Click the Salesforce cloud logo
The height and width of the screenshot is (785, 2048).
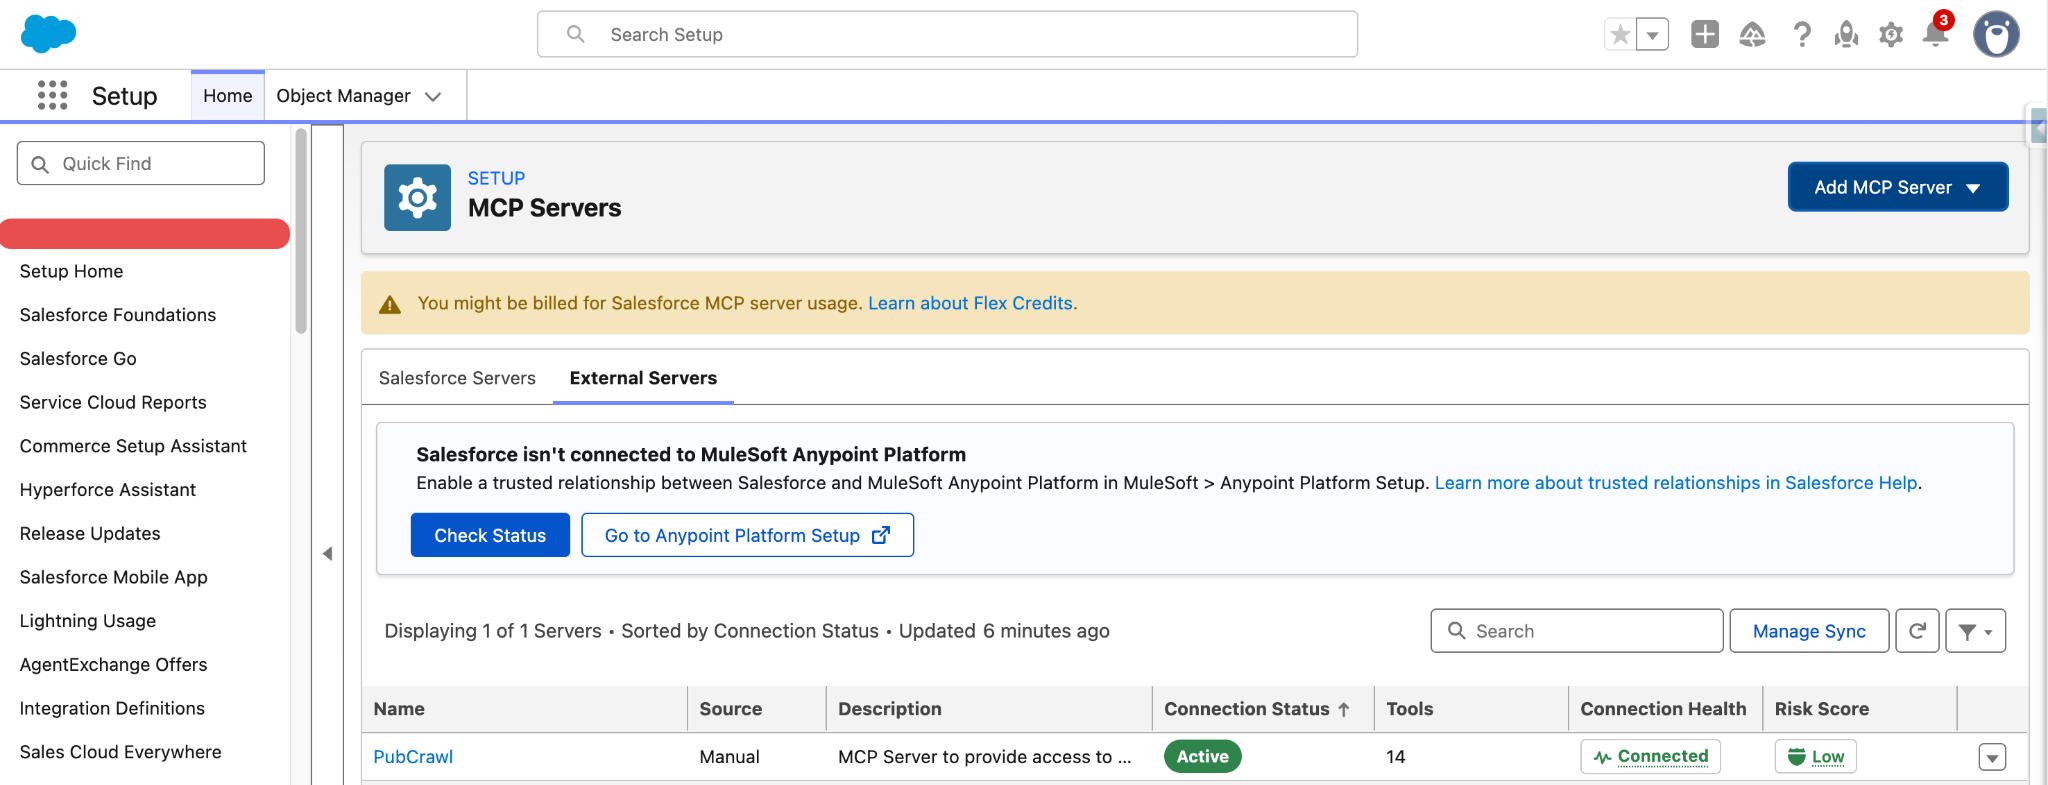click(x=48, y=34)
